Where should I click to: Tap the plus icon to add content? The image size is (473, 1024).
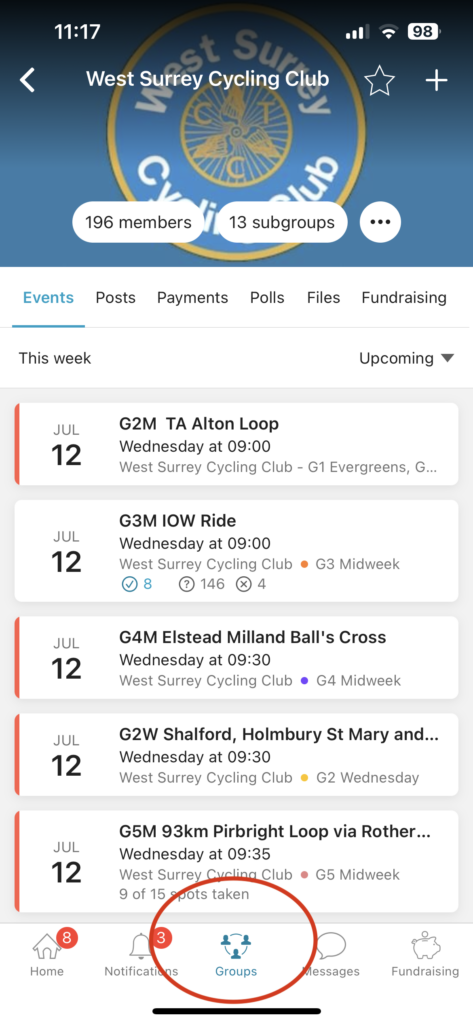click(436, 80)
